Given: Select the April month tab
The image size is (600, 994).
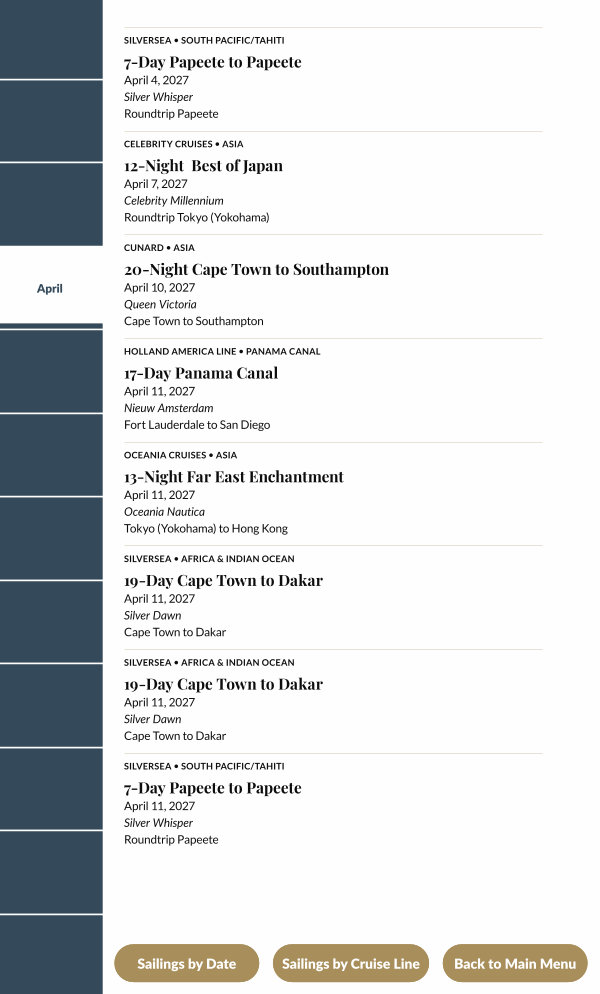Looking at the screenshot, I should tap(50, 288).
